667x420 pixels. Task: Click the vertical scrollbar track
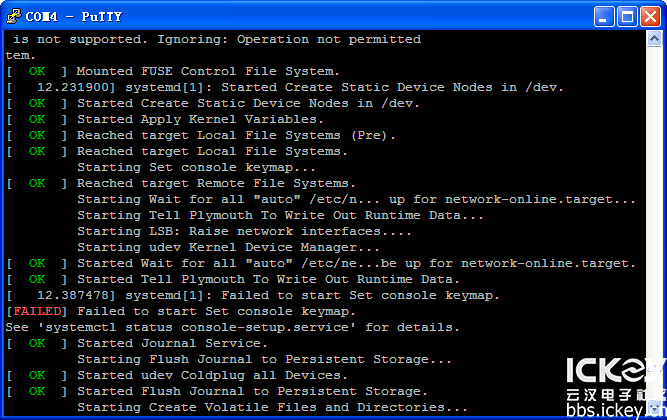point(654,213)
